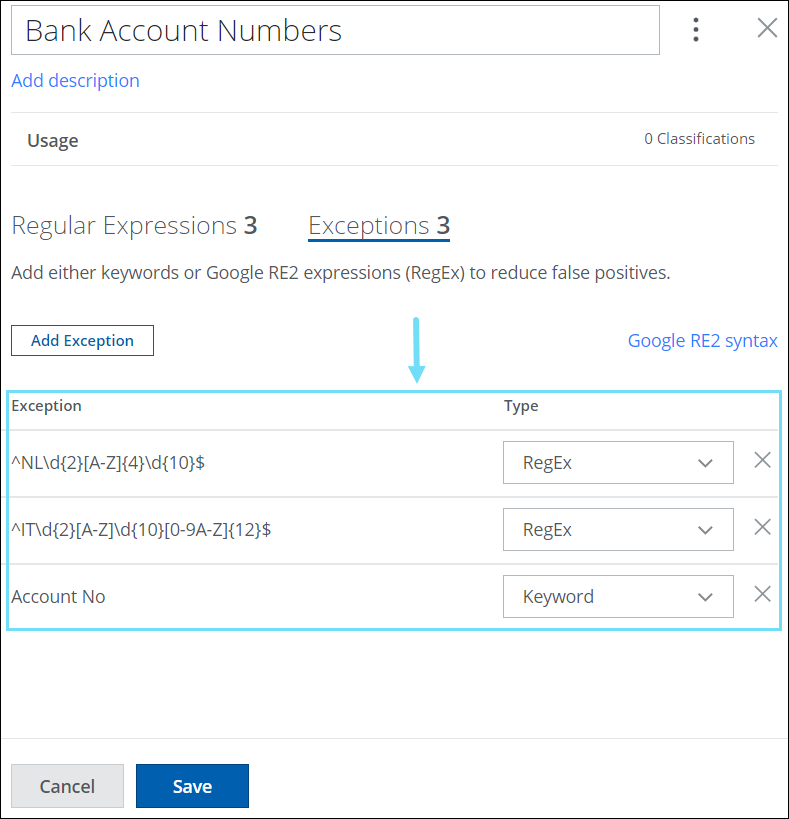789x819 pixels.
Task: Edit the ^NL exception expression text
Action: 109,463
